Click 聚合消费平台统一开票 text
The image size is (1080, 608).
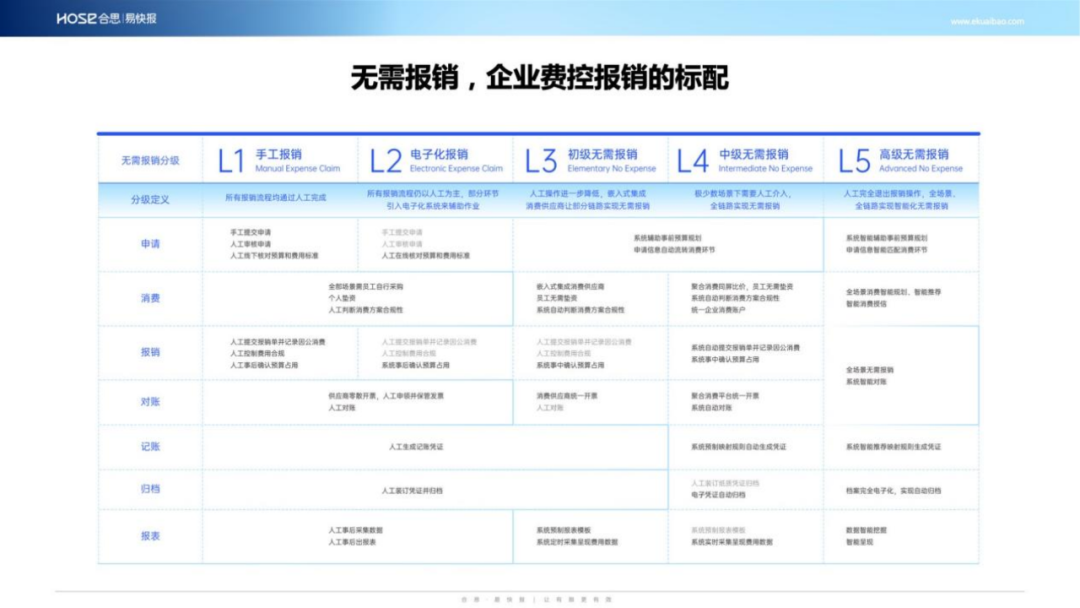pos(725,396)
